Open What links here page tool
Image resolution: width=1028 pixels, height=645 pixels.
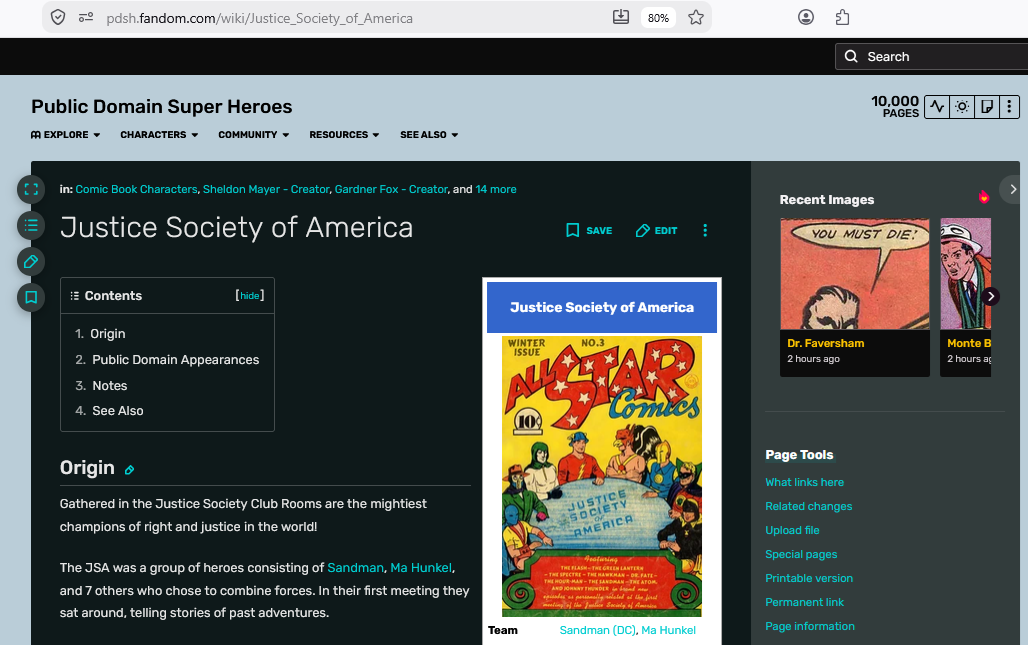point(804,482)
